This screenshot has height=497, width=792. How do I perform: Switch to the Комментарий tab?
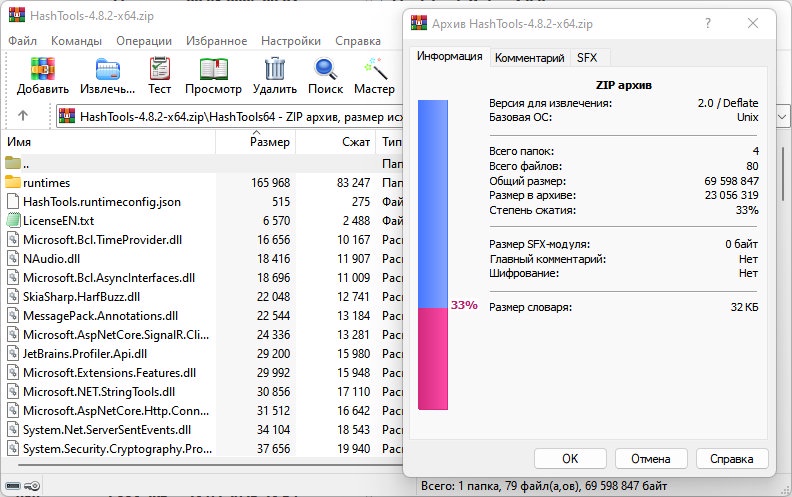(529, 58)
